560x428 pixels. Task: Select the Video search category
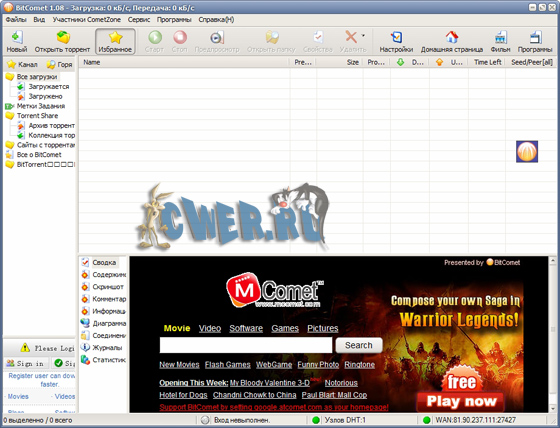click(210, 328)
